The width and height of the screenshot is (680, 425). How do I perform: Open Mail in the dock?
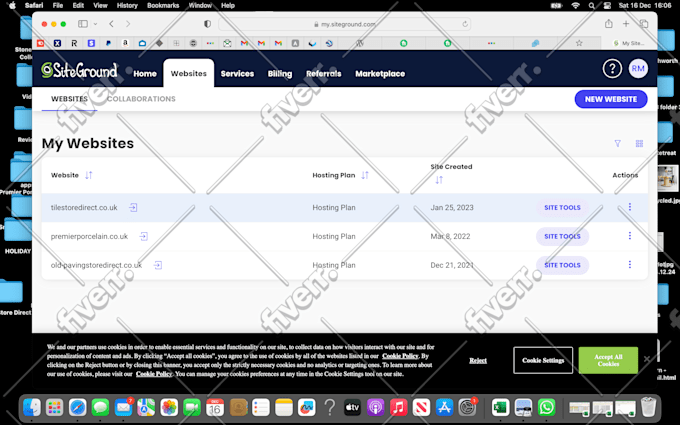(124, 407)
